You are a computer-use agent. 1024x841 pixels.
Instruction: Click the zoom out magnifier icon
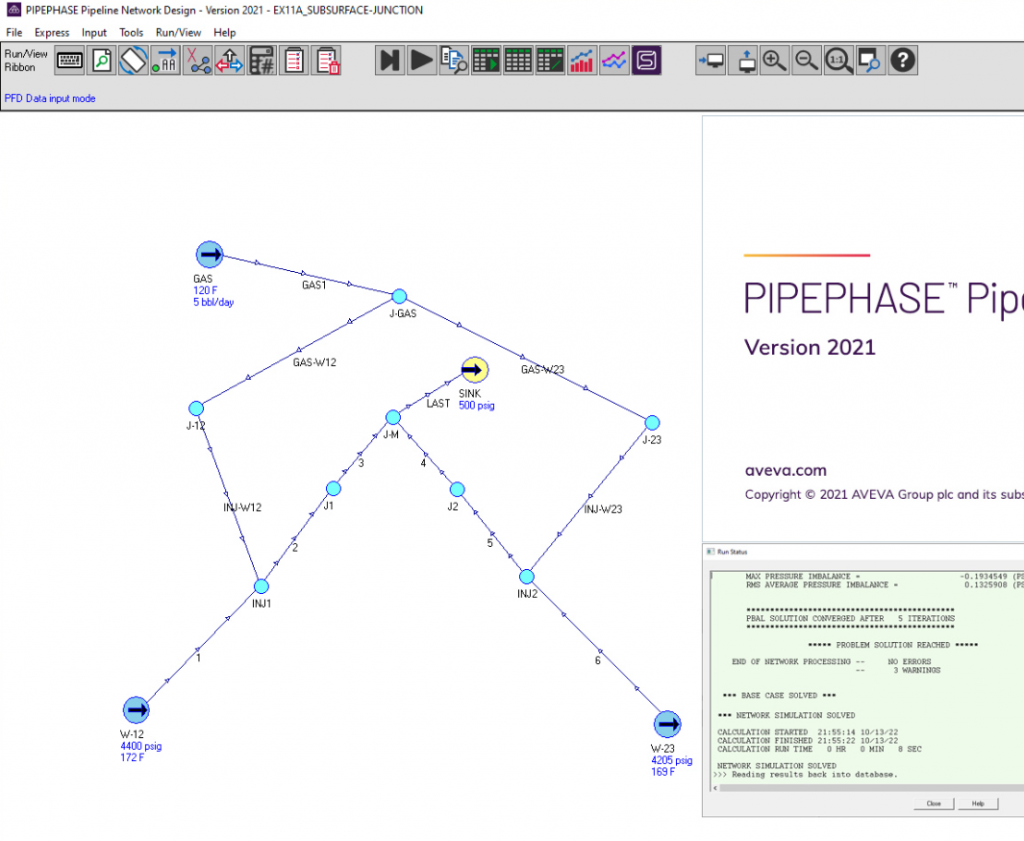pos(807,61)
